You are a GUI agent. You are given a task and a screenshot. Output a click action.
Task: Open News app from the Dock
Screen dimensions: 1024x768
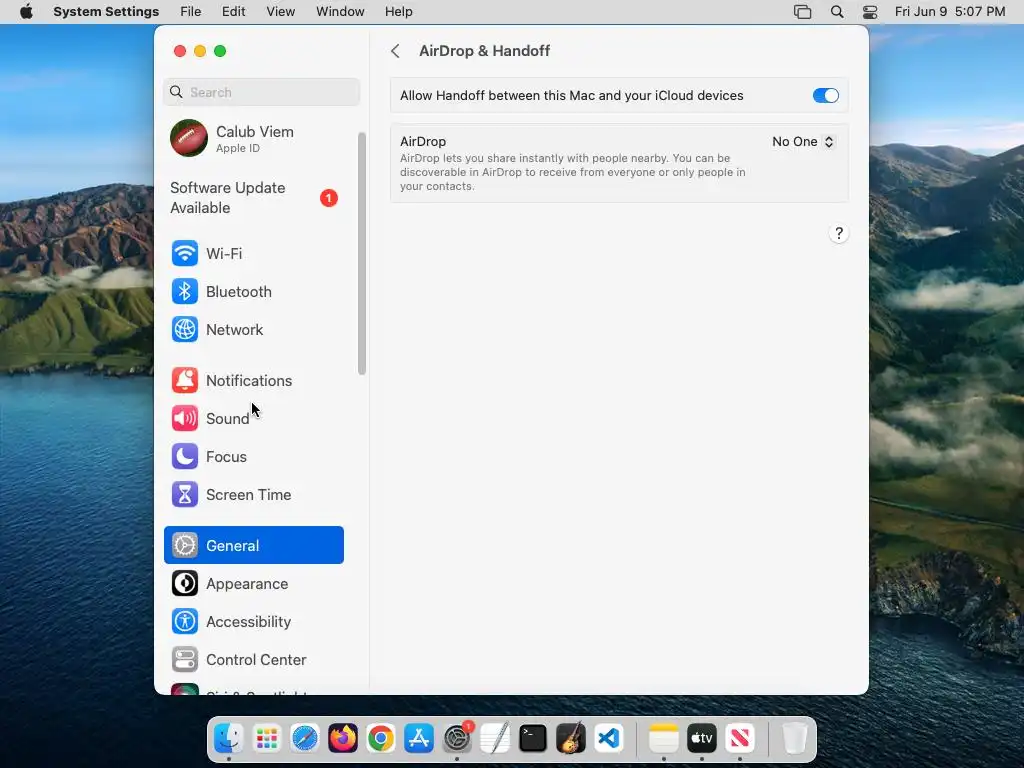tap(740, 739)
